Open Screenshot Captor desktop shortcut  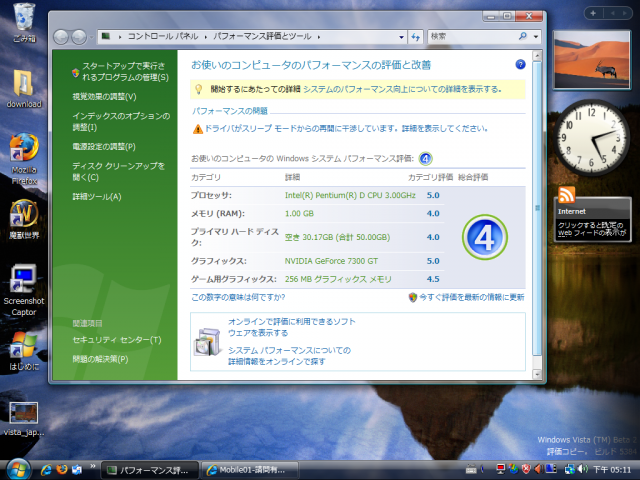click(x=24, y=290)
